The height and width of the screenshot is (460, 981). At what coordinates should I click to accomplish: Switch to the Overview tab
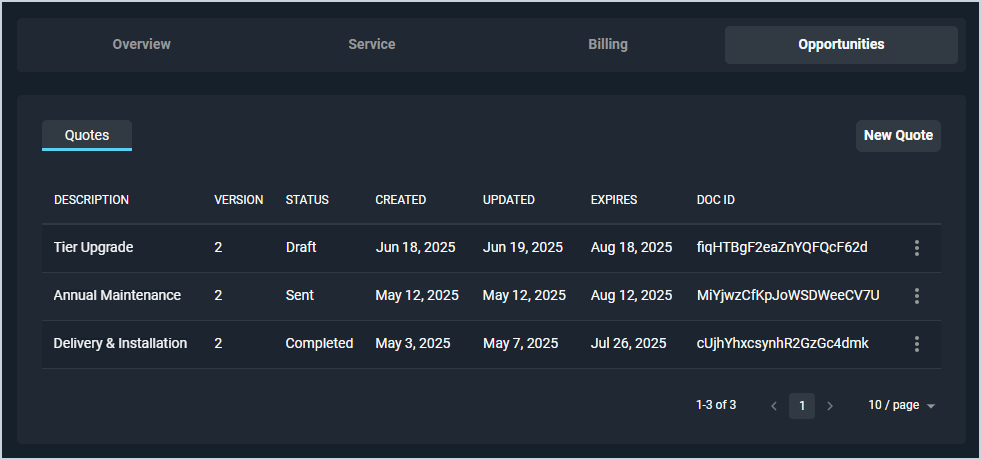tap(141, 45)
